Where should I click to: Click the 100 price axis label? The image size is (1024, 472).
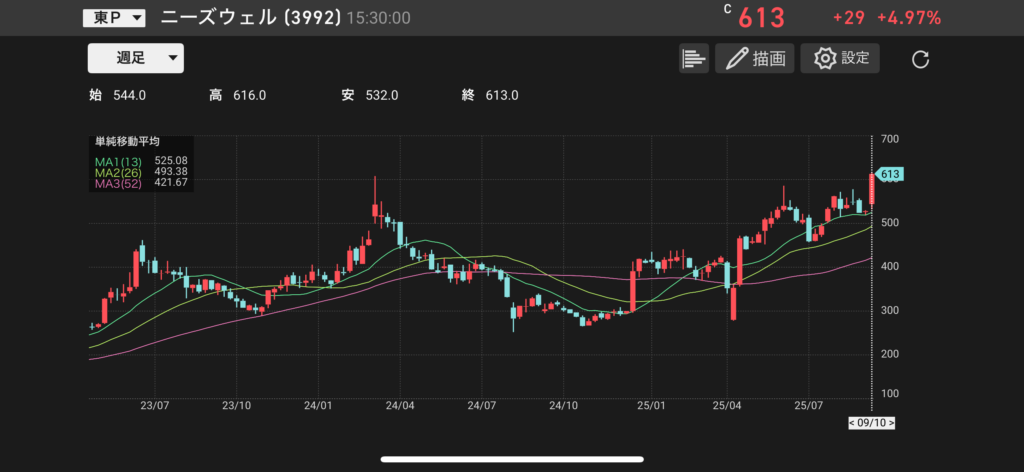coord(889,393)
